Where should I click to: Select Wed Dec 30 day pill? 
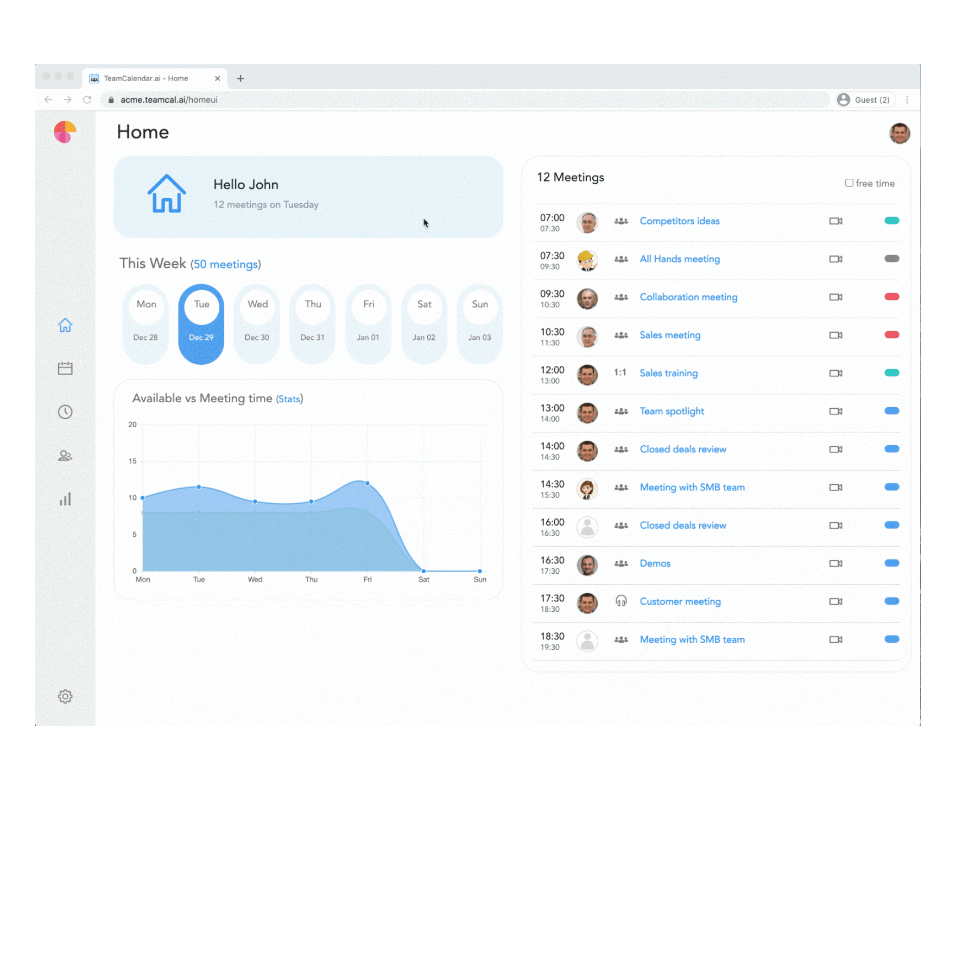tap(257, 324)
